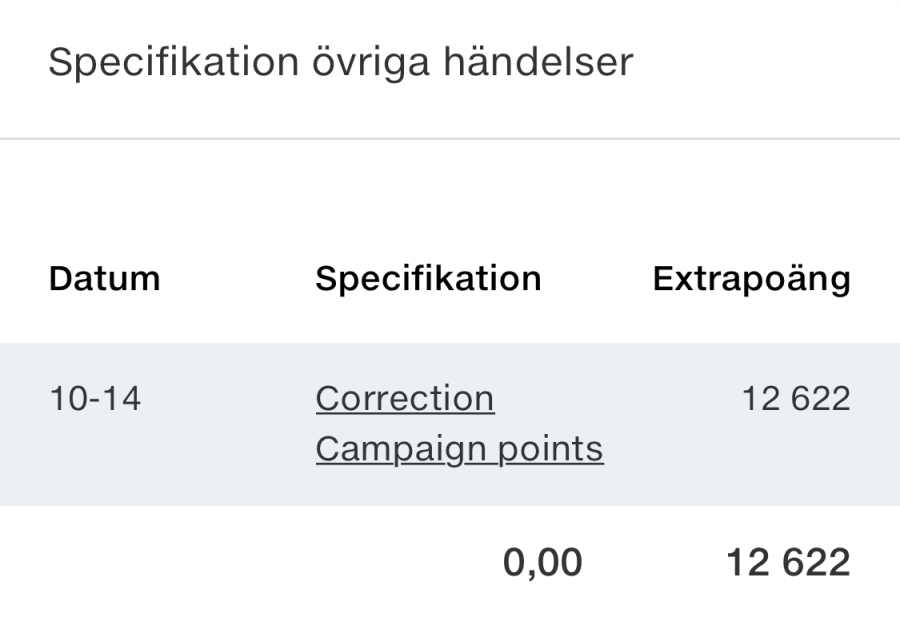The height and width of the screenshot is (629, 900).
Task: Click blank space between Datum and Specifikation headers
Action: [x=238, y=279]
